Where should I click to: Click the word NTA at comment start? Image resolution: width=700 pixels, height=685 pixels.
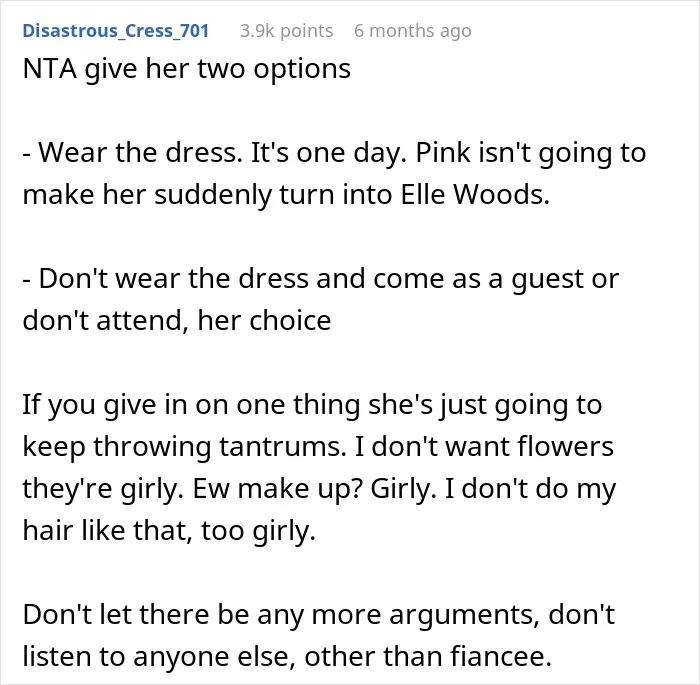(50, 69)
